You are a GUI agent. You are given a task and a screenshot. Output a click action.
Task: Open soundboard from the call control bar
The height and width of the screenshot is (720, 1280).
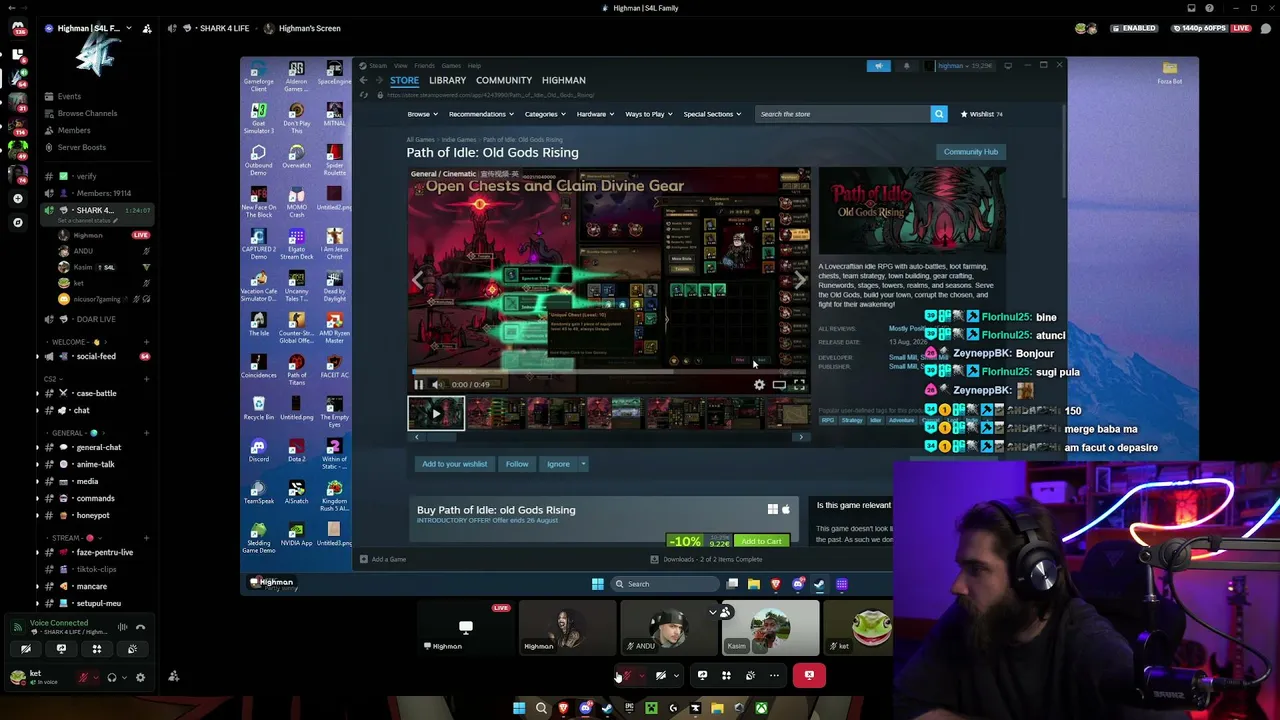click(750, 676)
